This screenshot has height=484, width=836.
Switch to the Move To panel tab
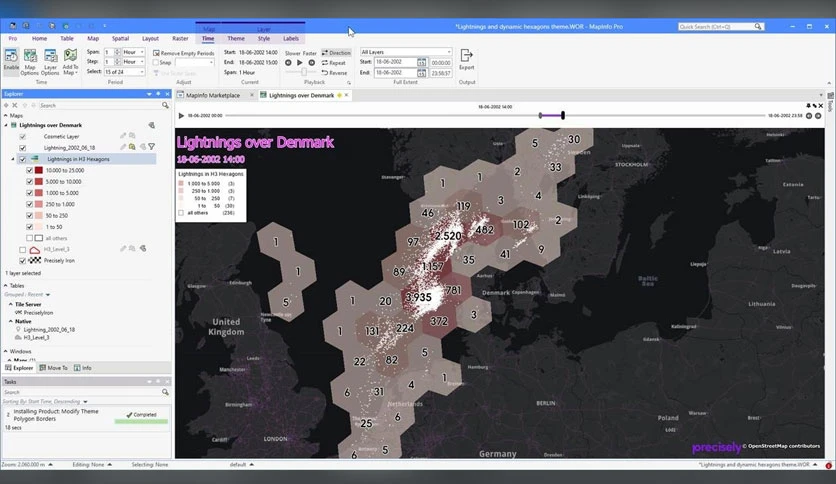click(x=53, y=368)
